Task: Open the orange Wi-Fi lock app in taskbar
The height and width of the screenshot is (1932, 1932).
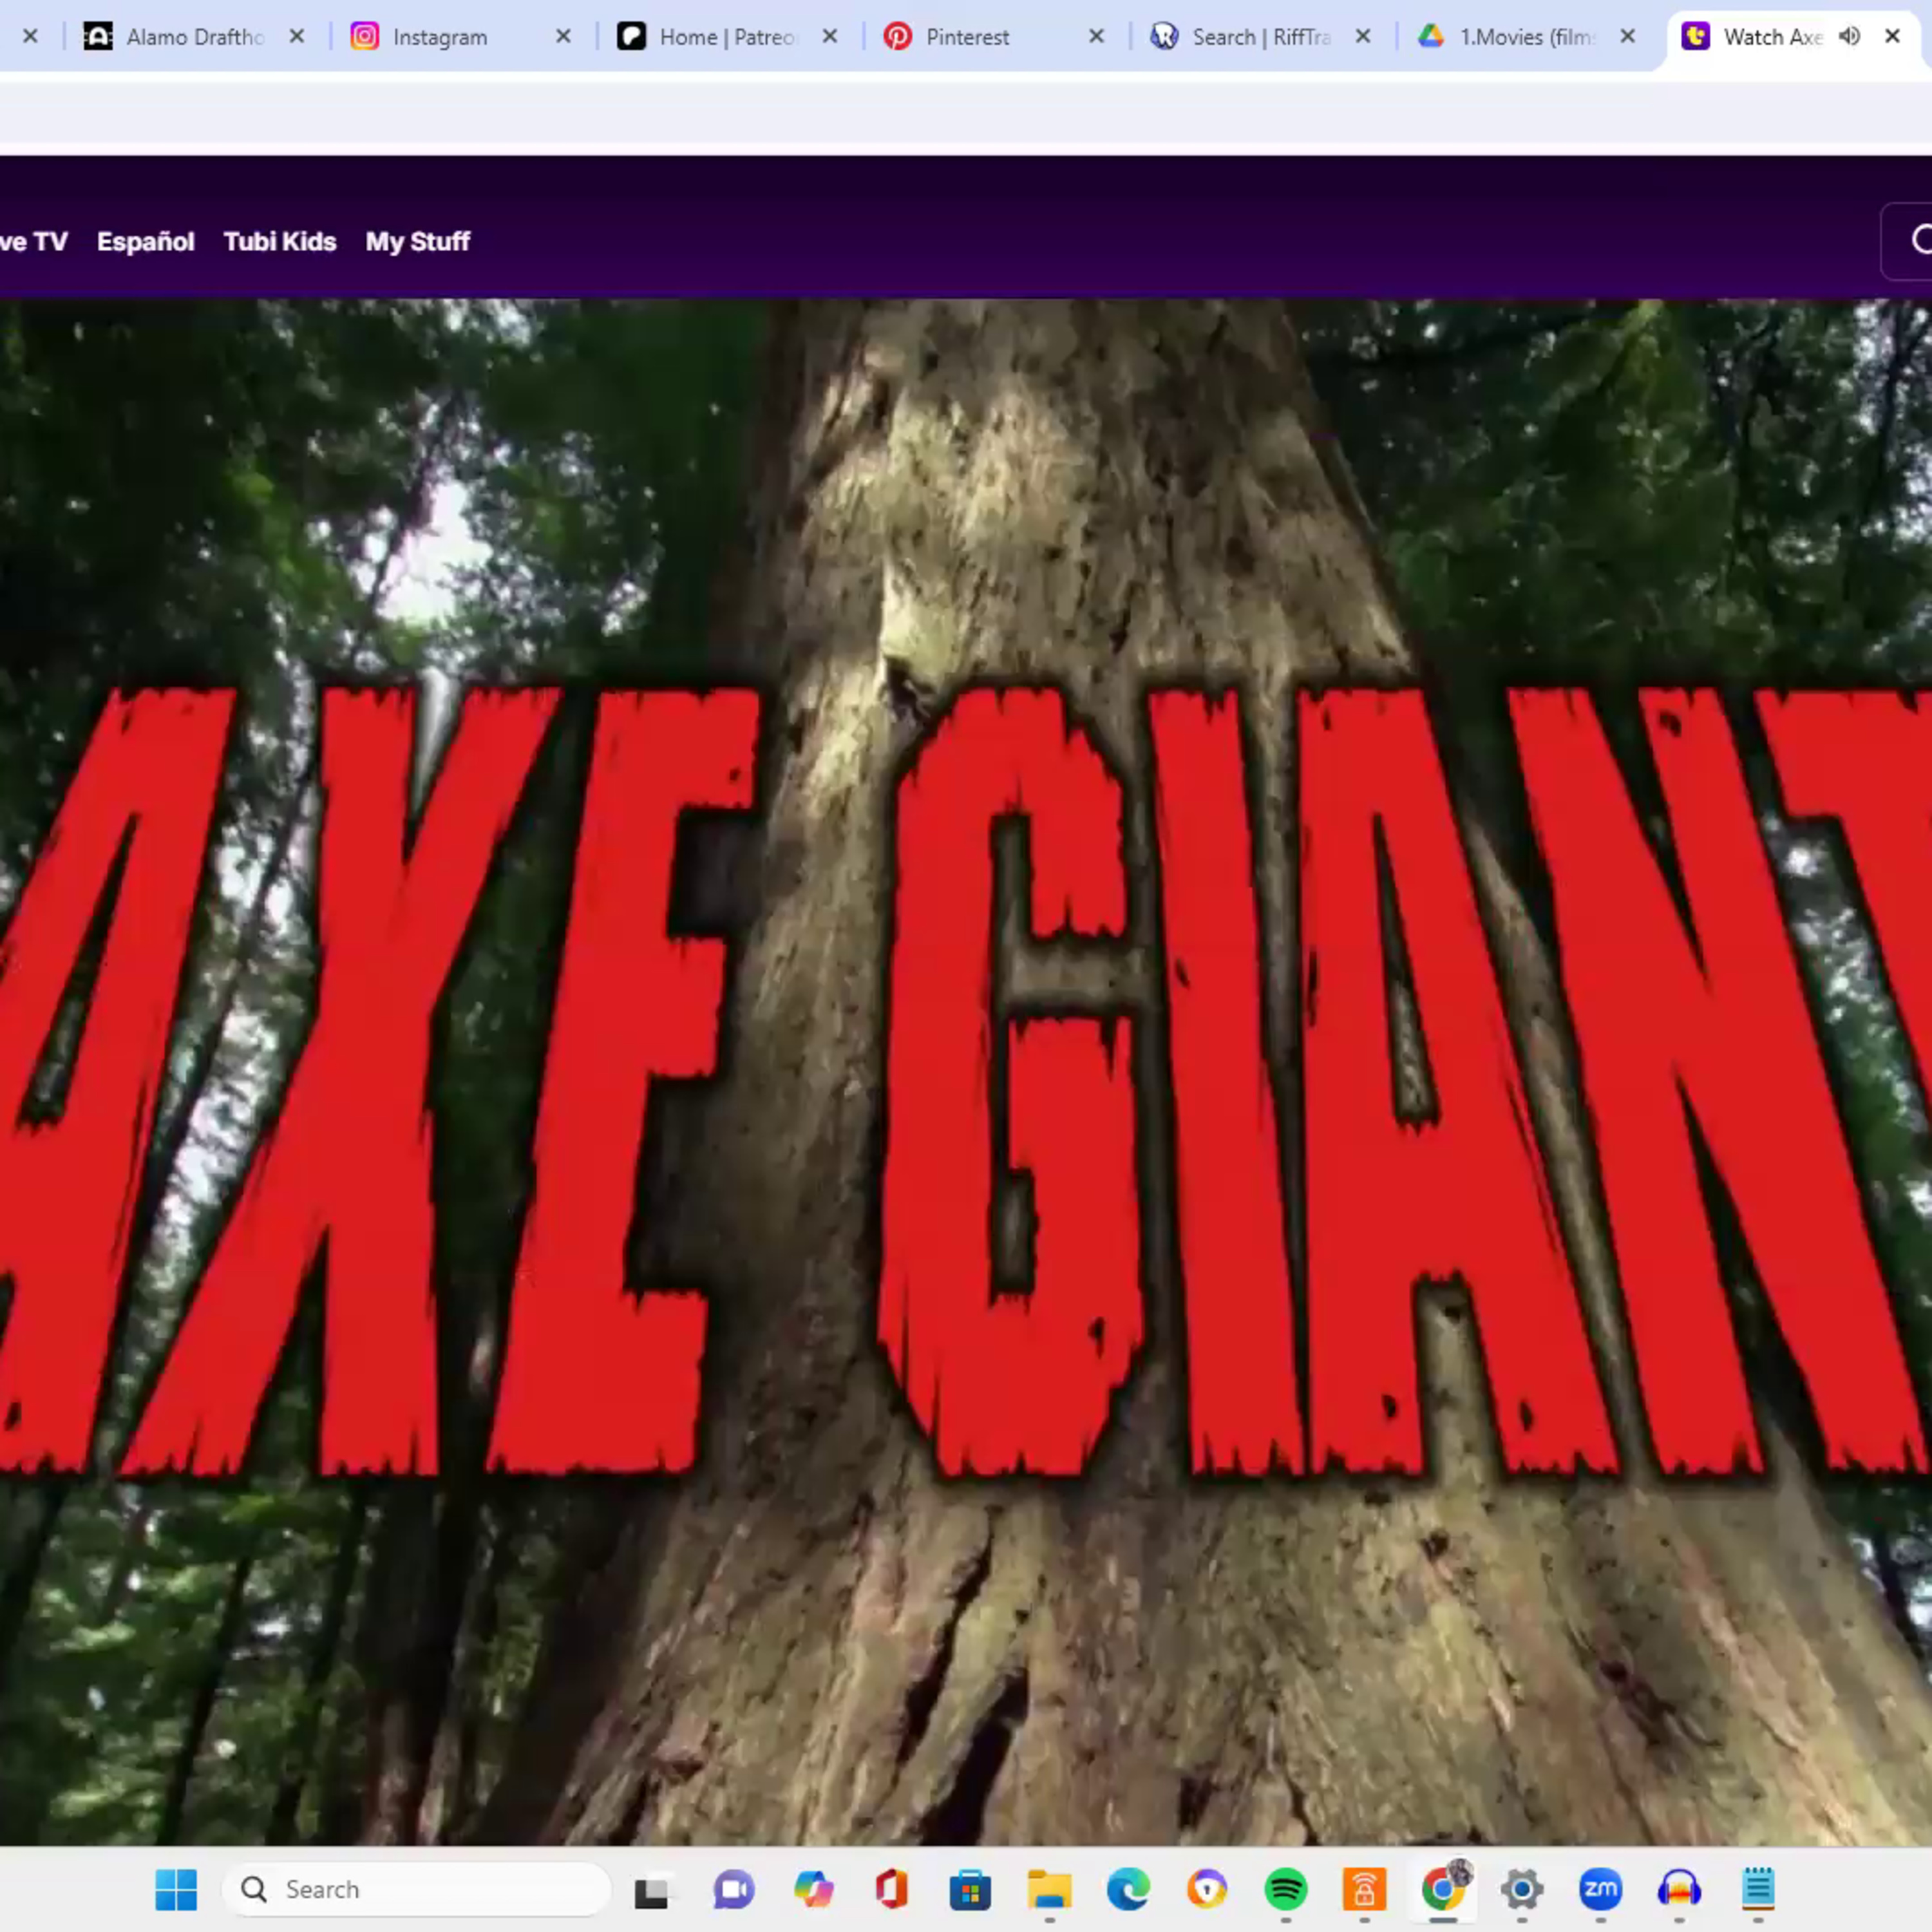Action: (1364, 1889)
